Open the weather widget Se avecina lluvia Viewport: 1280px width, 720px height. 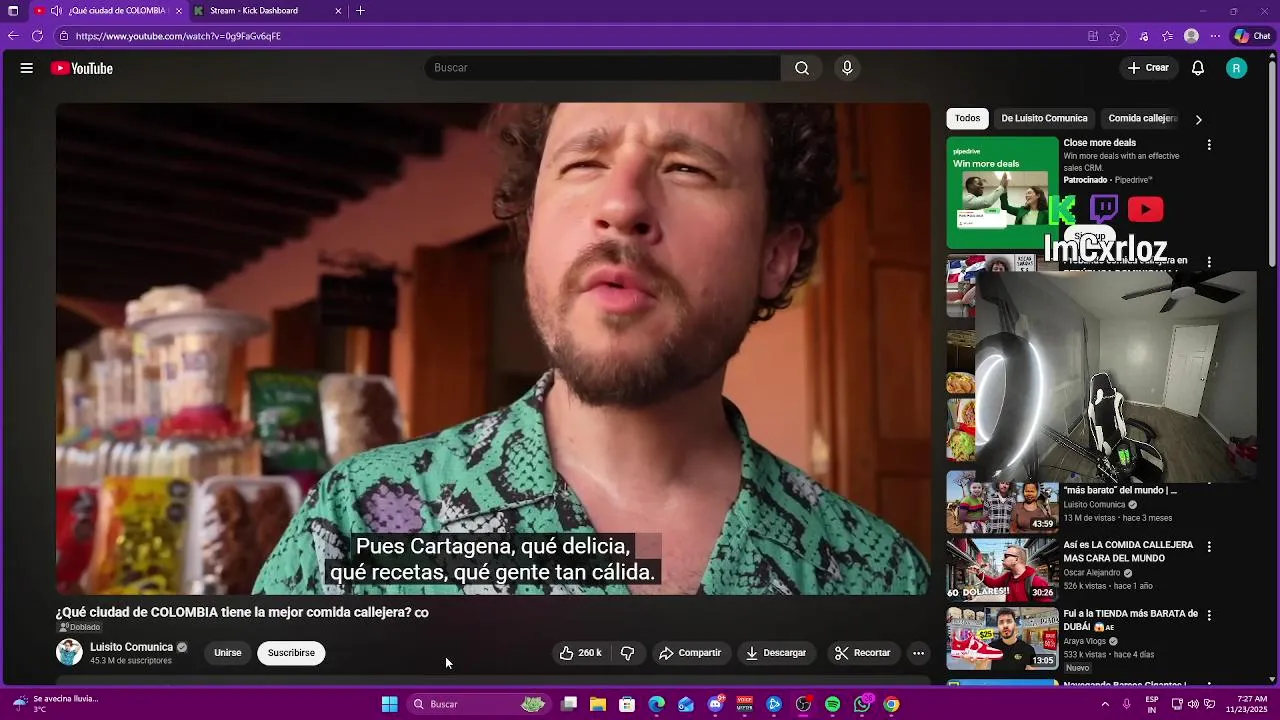click(56, 704)
